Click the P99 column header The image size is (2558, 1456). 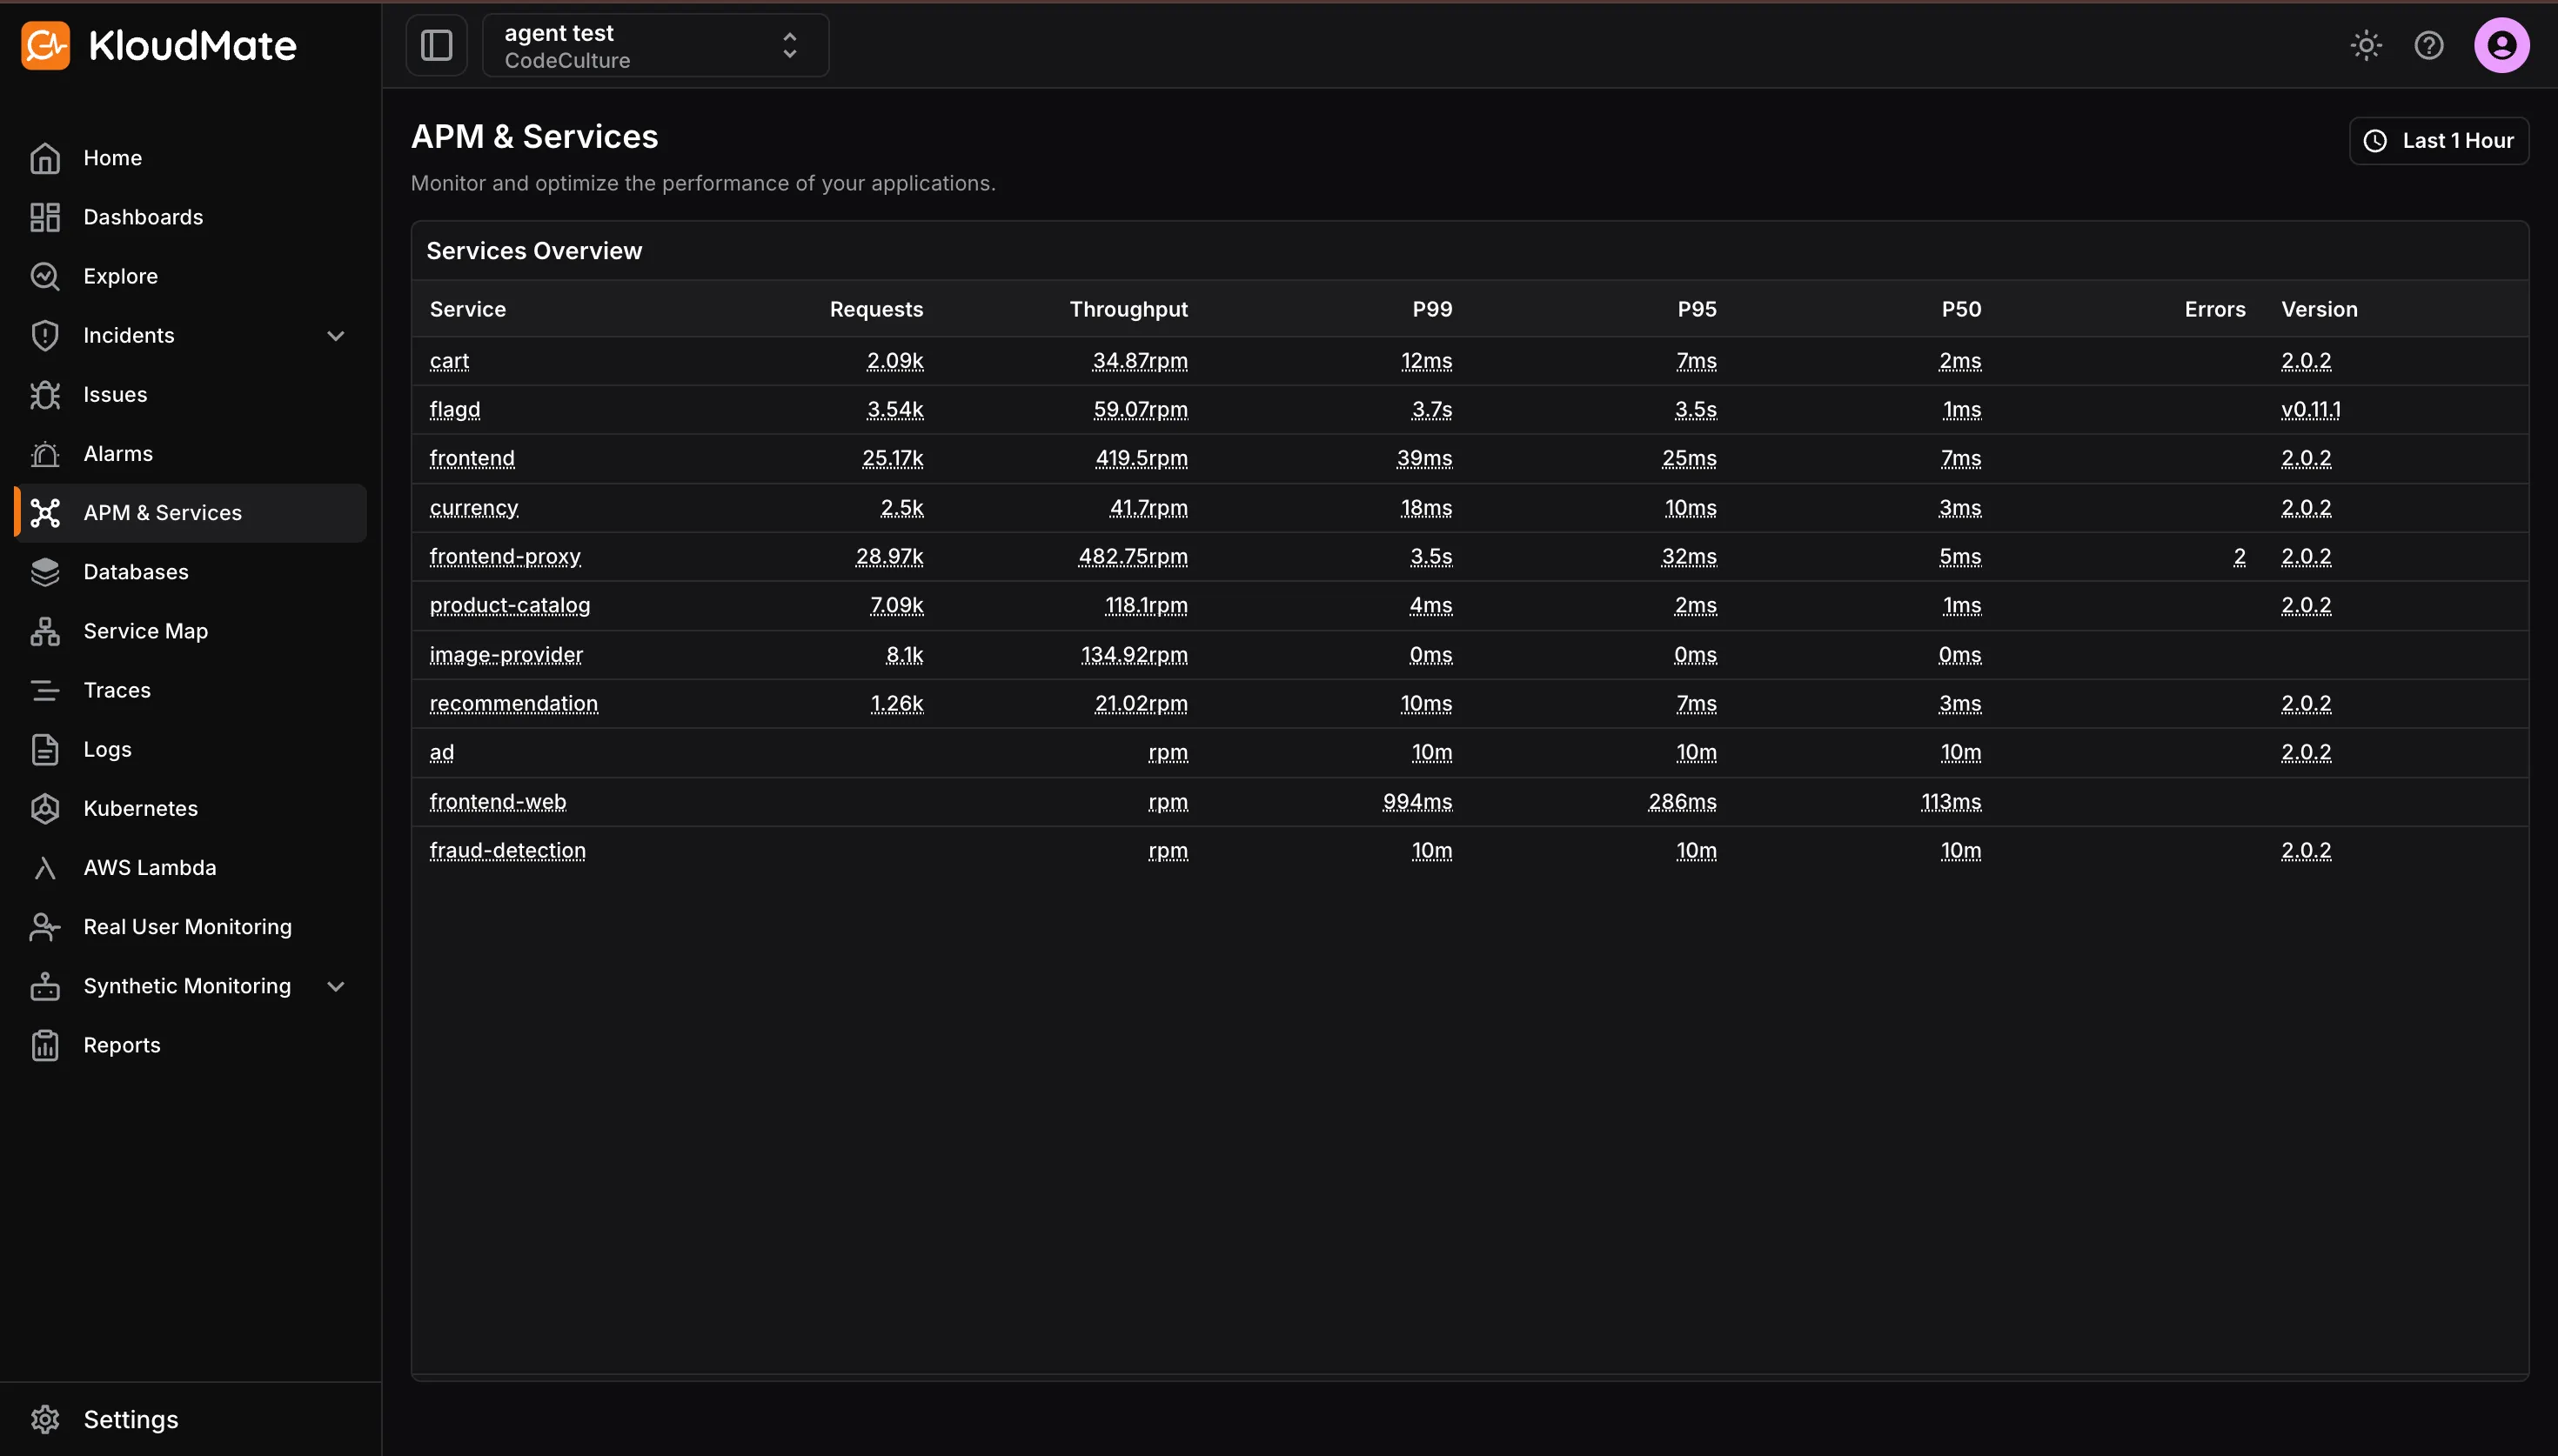1432,309
